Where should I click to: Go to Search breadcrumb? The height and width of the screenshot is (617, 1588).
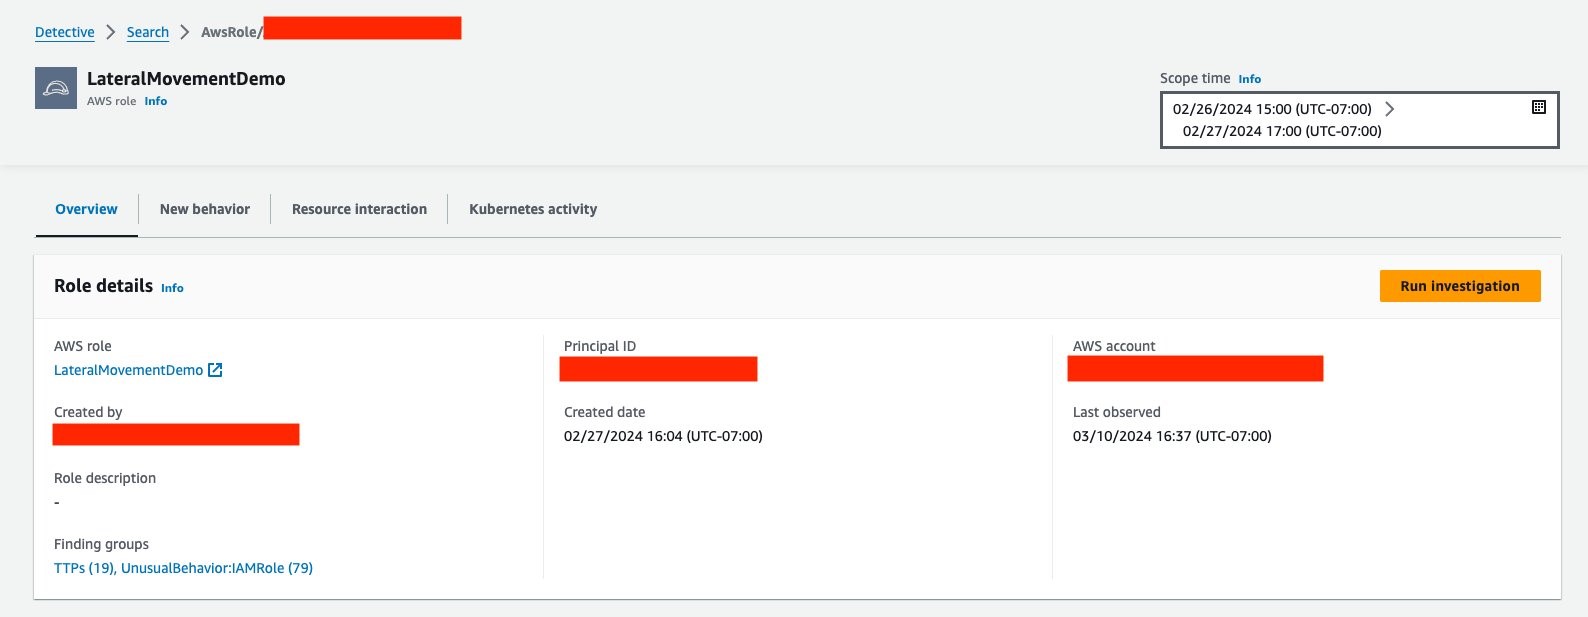click(x=148, y=32)
